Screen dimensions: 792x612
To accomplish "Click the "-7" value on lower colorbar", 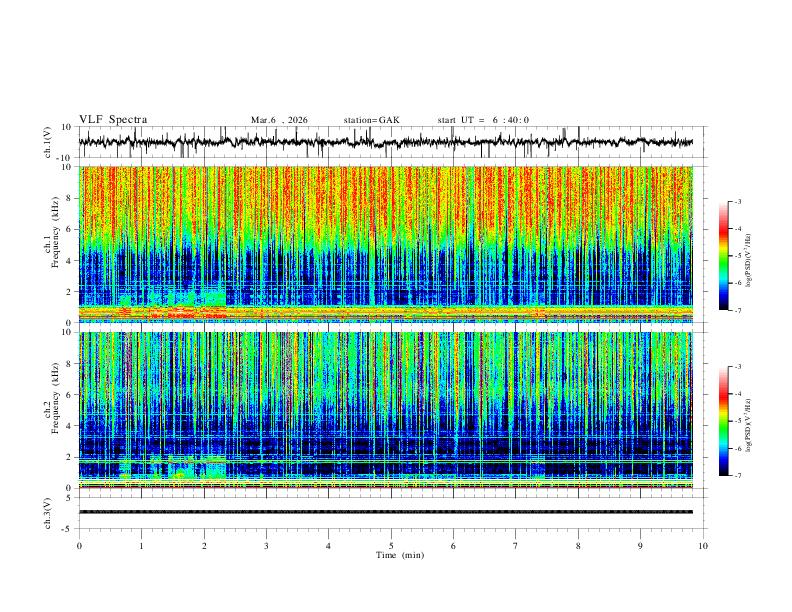I will click(737, 476).
